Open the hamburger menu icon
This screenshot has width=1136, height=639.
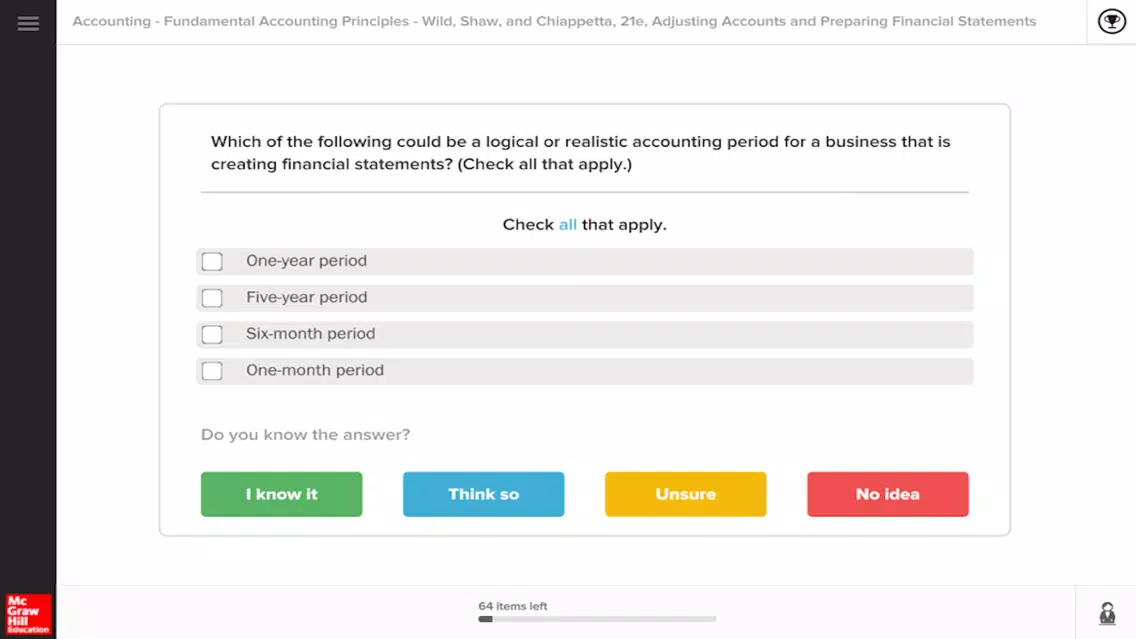(28, 23)
